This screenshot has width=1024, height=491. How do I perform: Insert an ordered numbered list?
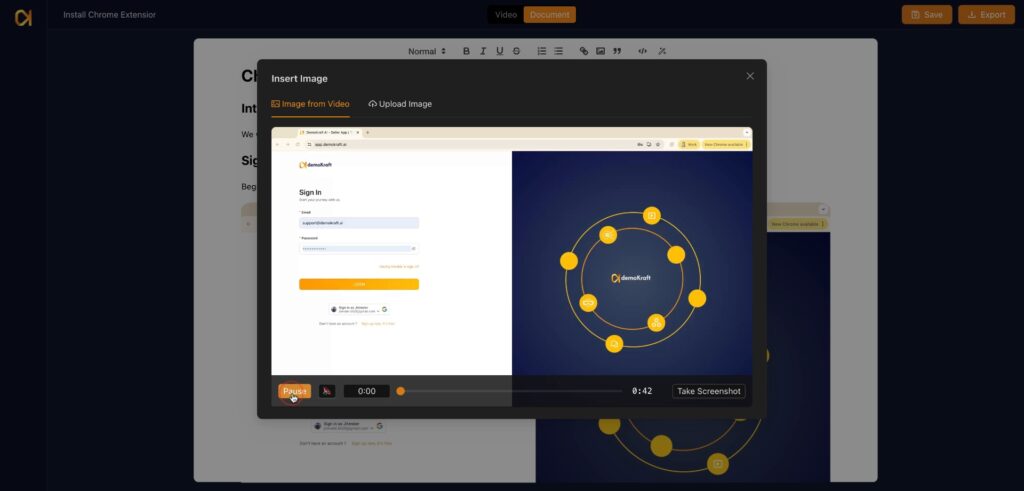pos(541,51)
